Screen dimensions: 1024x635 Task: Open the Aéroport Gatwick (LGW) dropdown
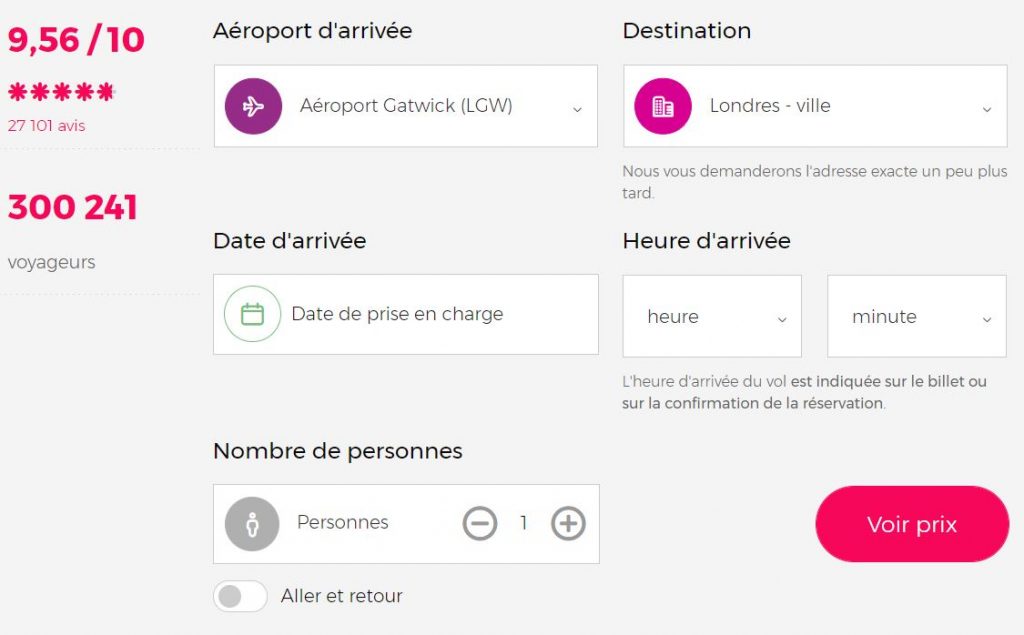[575, 105]
